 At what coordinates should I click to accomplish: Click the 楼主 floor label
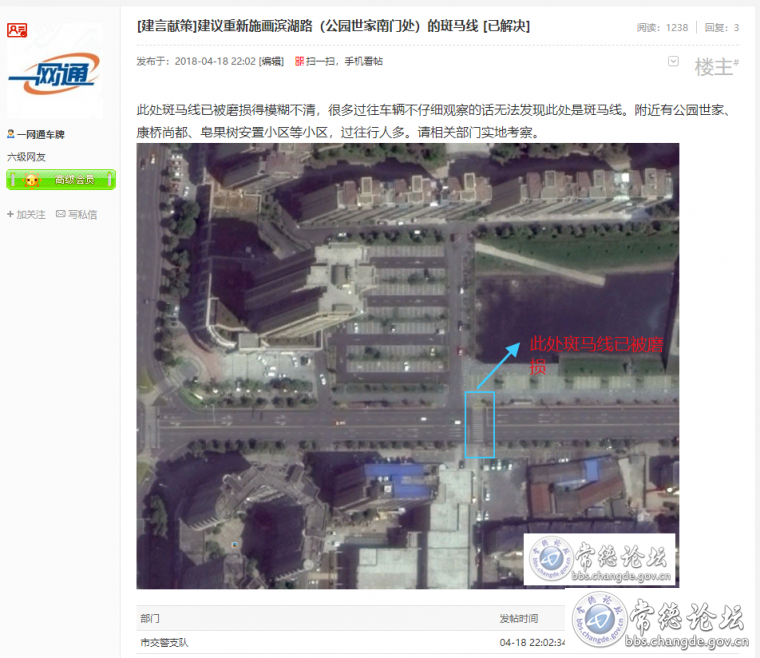click(716, 66)
